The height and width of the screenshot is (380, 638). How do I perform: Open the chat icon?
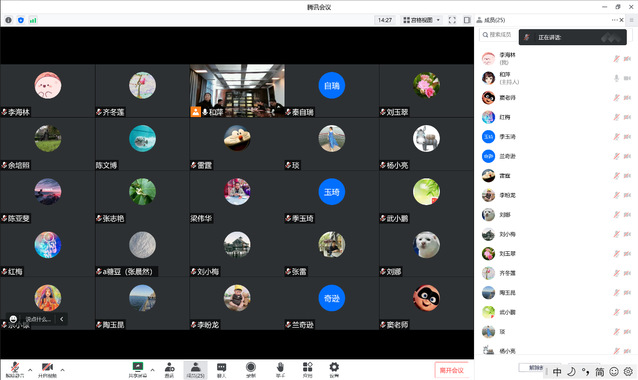click(221, 369)
